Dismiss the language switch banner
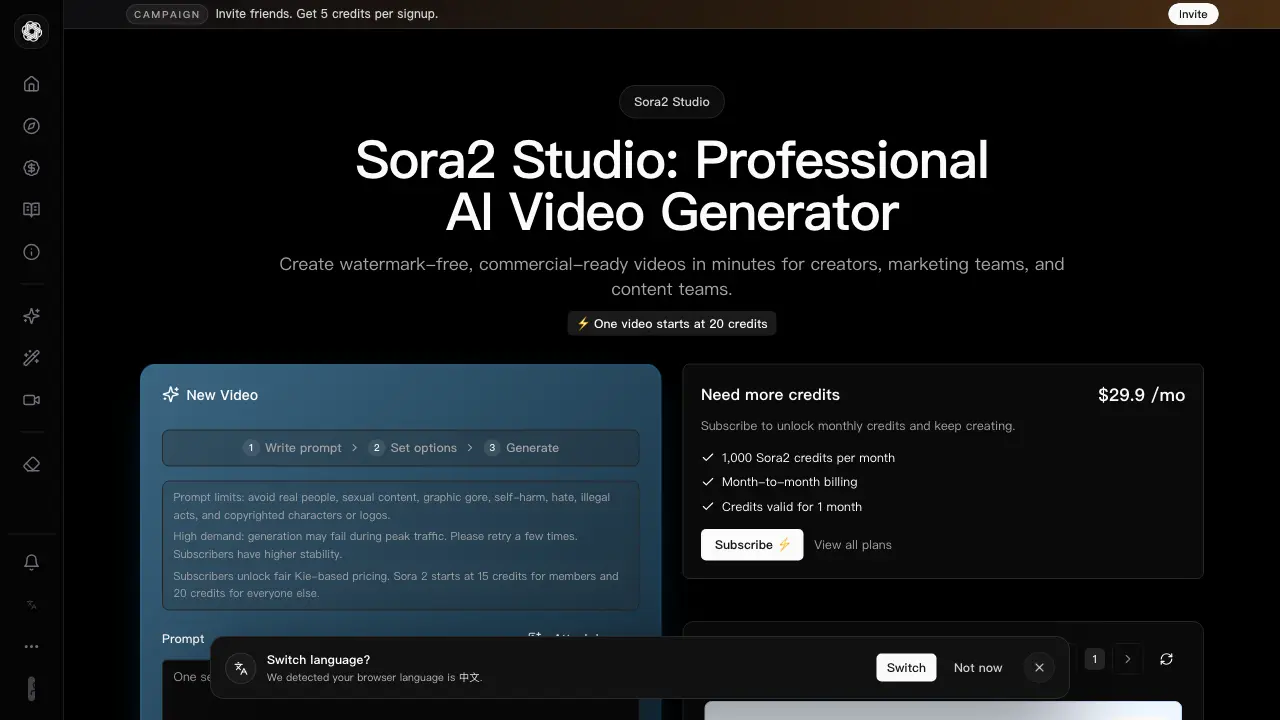1280x720 pixels. tap(1039, 668)
